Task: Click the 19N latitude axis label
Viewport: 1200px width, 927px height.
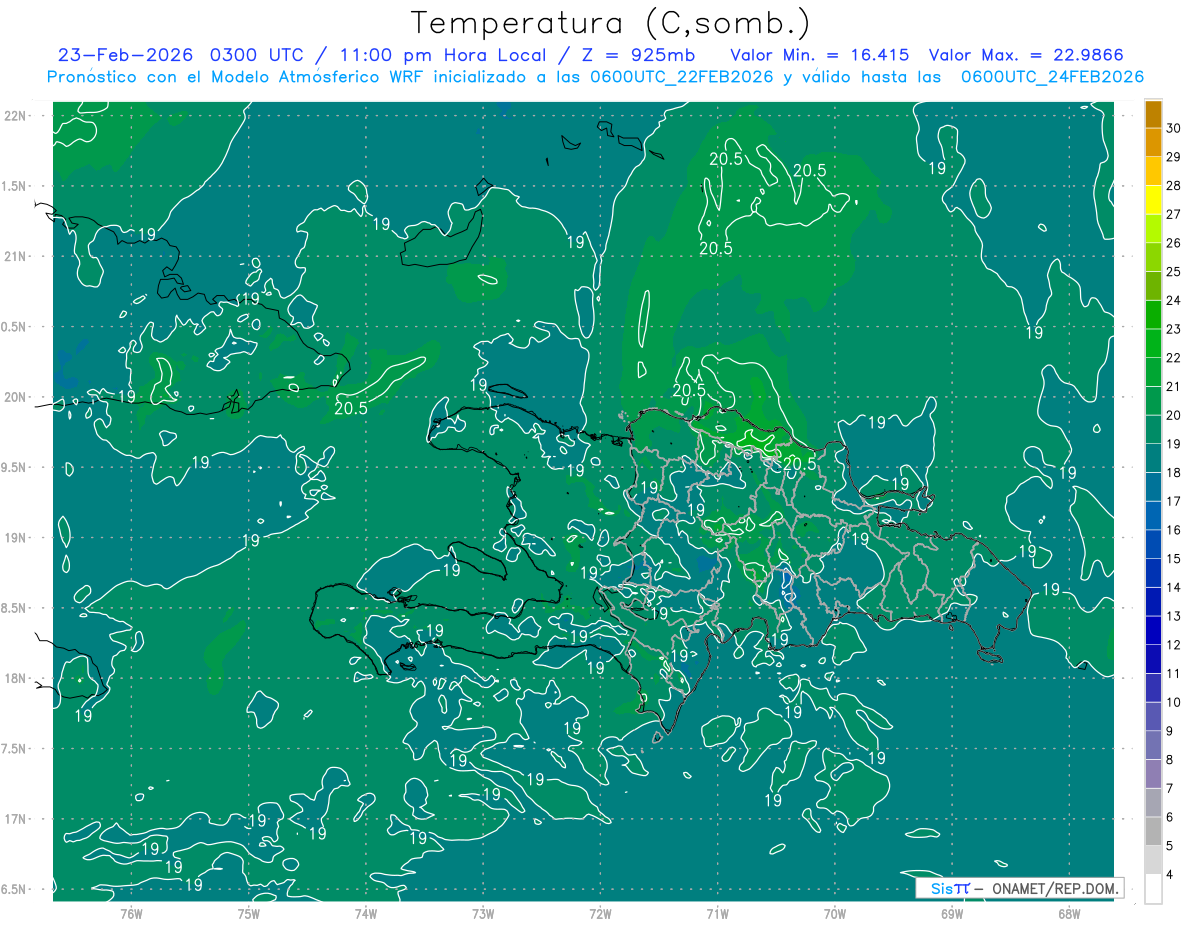Action: click(16, 538)
